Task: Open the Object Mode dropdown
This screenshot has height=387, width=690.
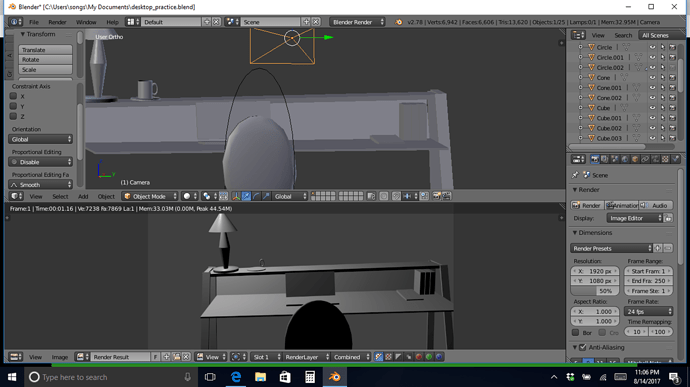Action: pos(150,196)
